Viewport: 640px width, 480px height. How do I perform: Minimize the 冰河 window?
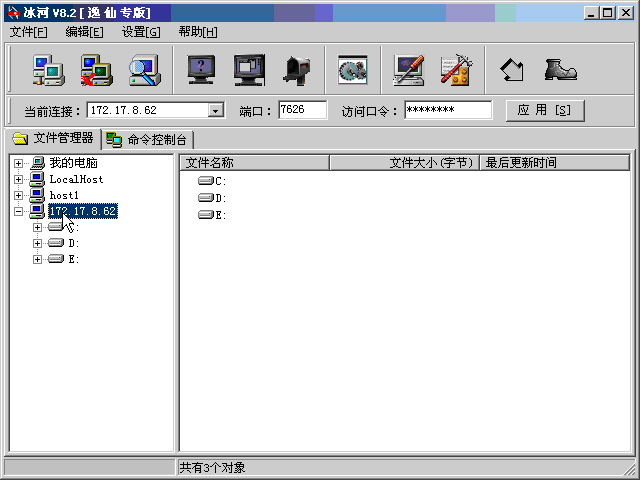click(591, 13)
